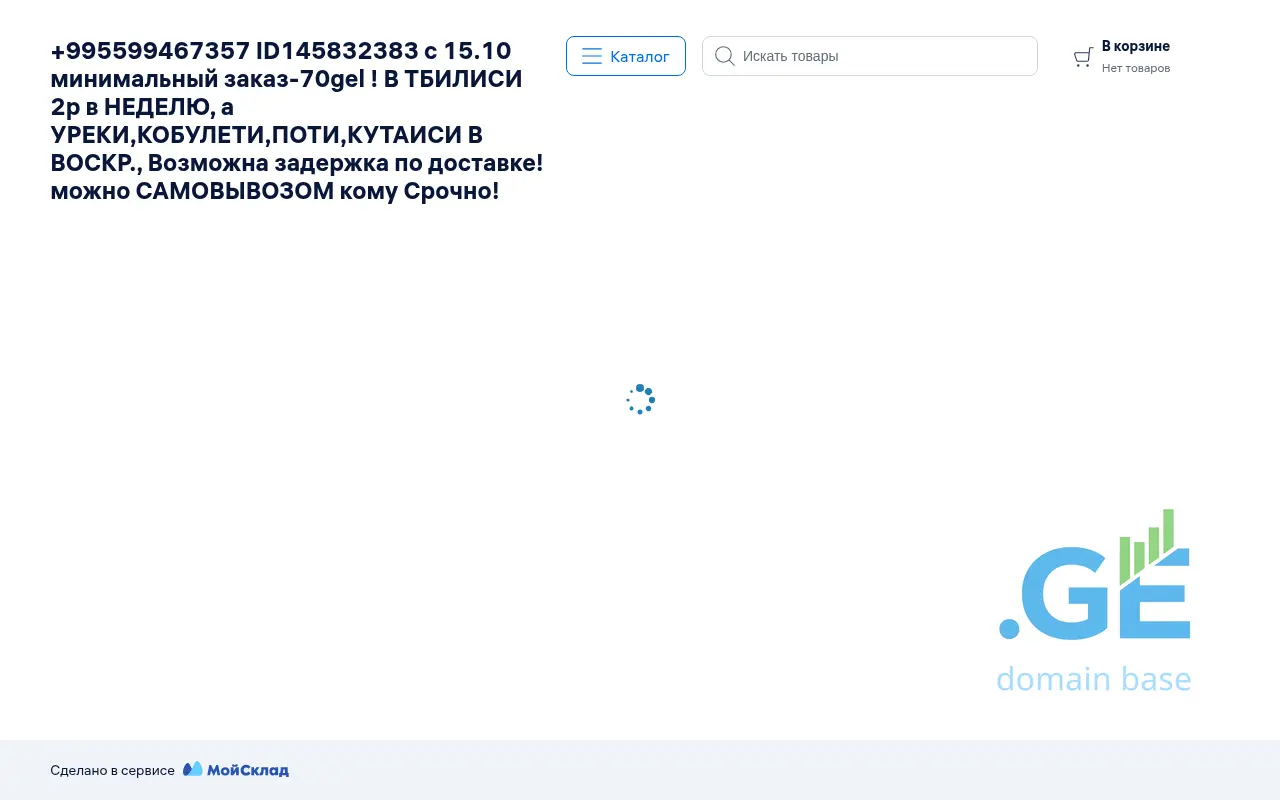Screen dimensions: 1280x800
Task: Click the phone number +995599467357 in the header
Action: tap(150, 51)
